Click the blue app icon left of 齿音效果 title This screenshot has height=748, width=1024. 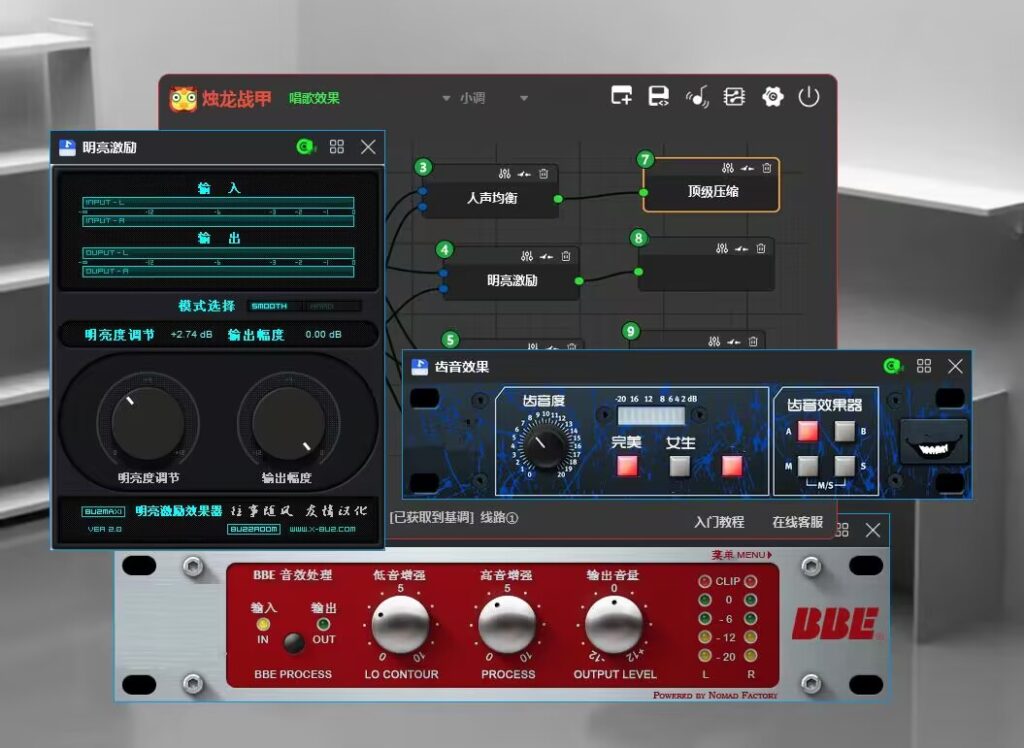pyautogui.click(x=419, y=366)
